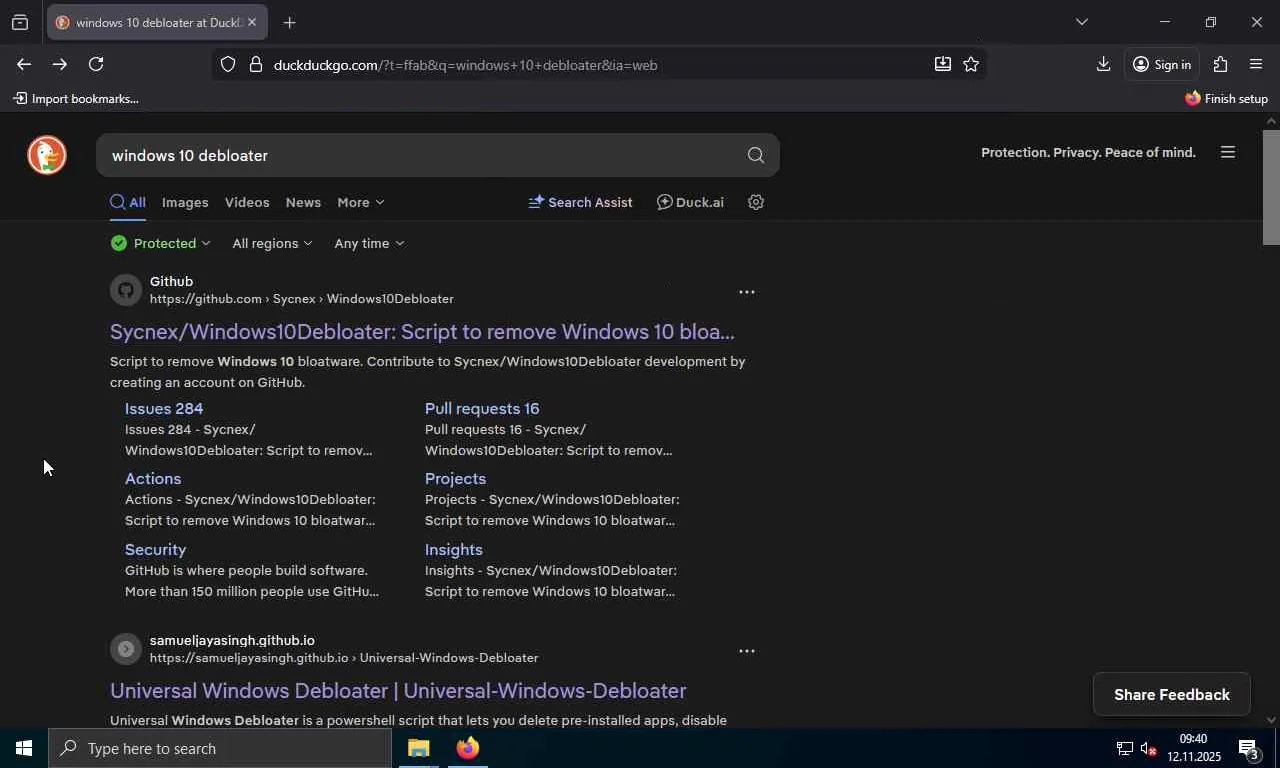Expand the All regions dropdown

tap(272, 243)
